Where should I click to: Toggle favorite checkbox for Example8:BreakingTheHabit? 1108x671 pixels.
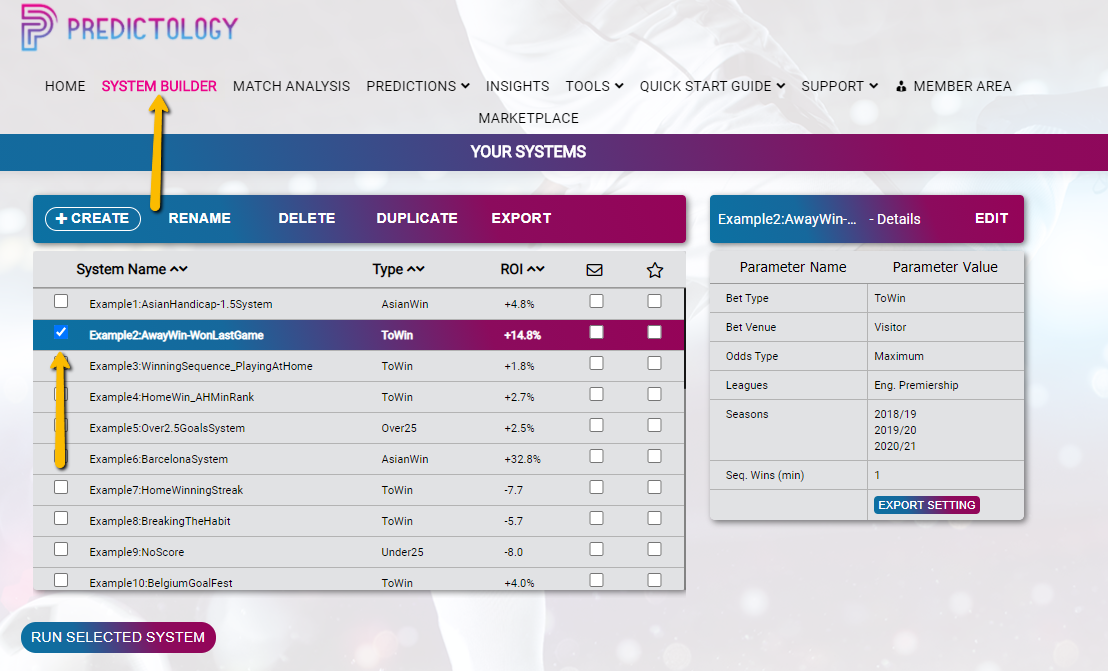[654, 518]
